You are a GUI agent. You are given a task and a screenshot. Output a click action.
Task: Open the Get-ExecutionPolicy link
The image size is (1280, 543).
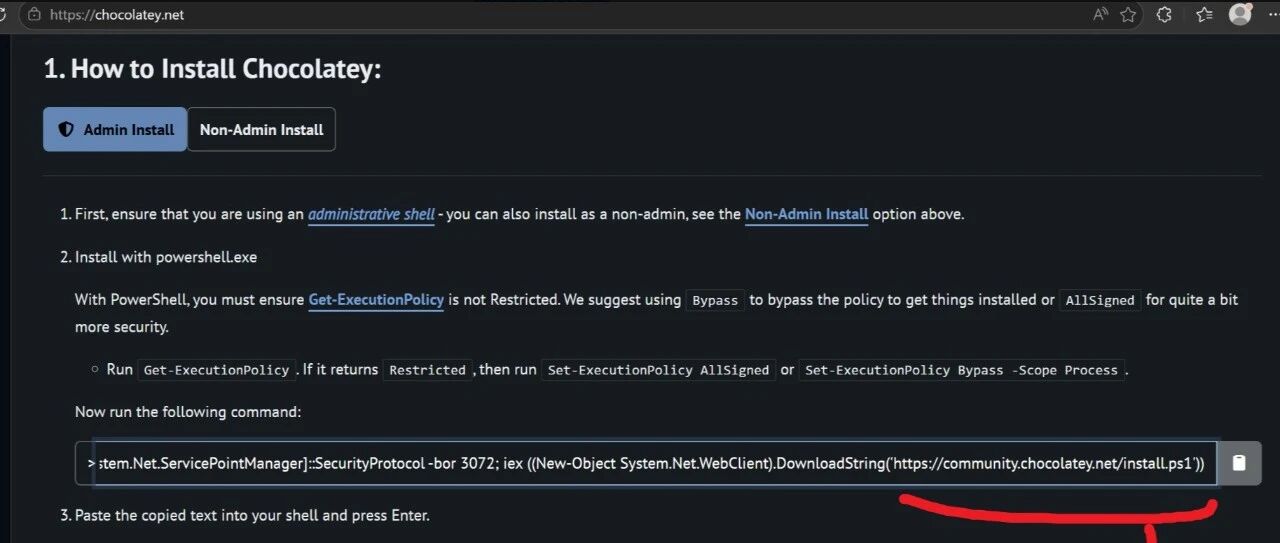376,299
